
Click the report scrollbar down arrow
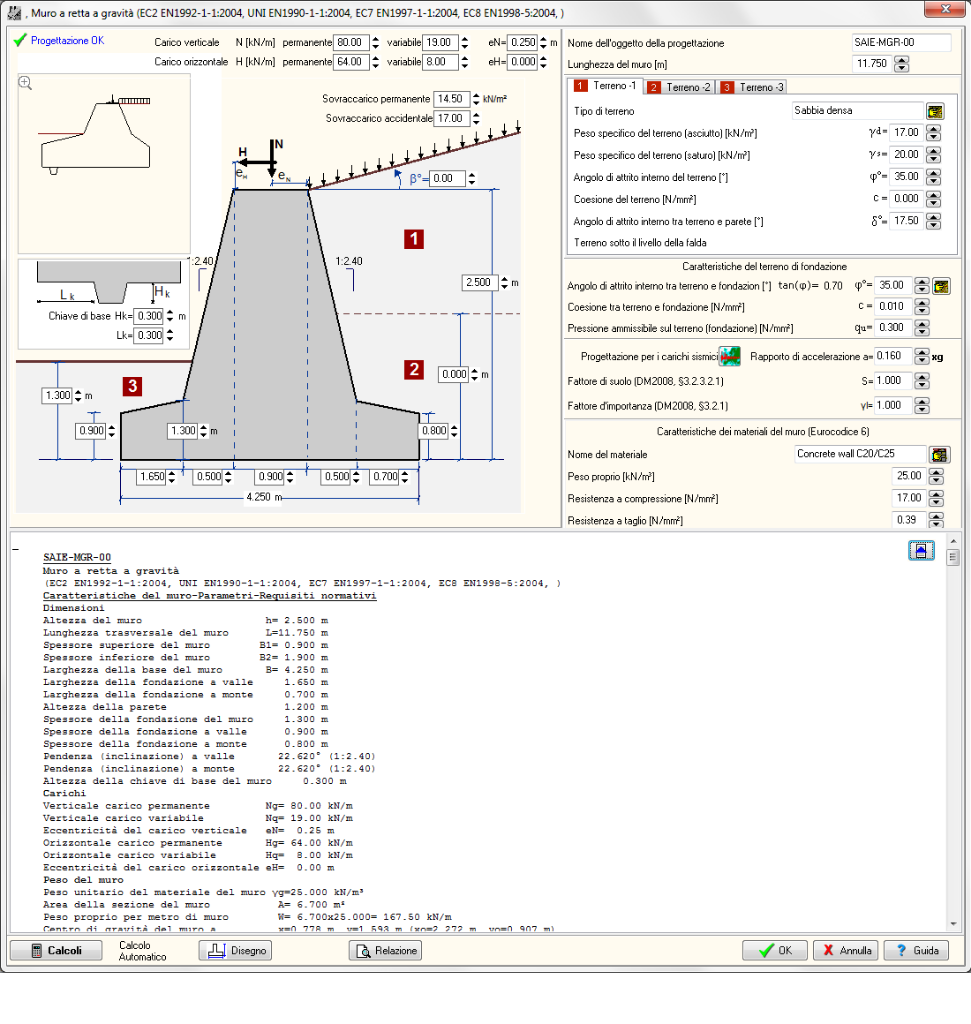(x=953, y=923)
